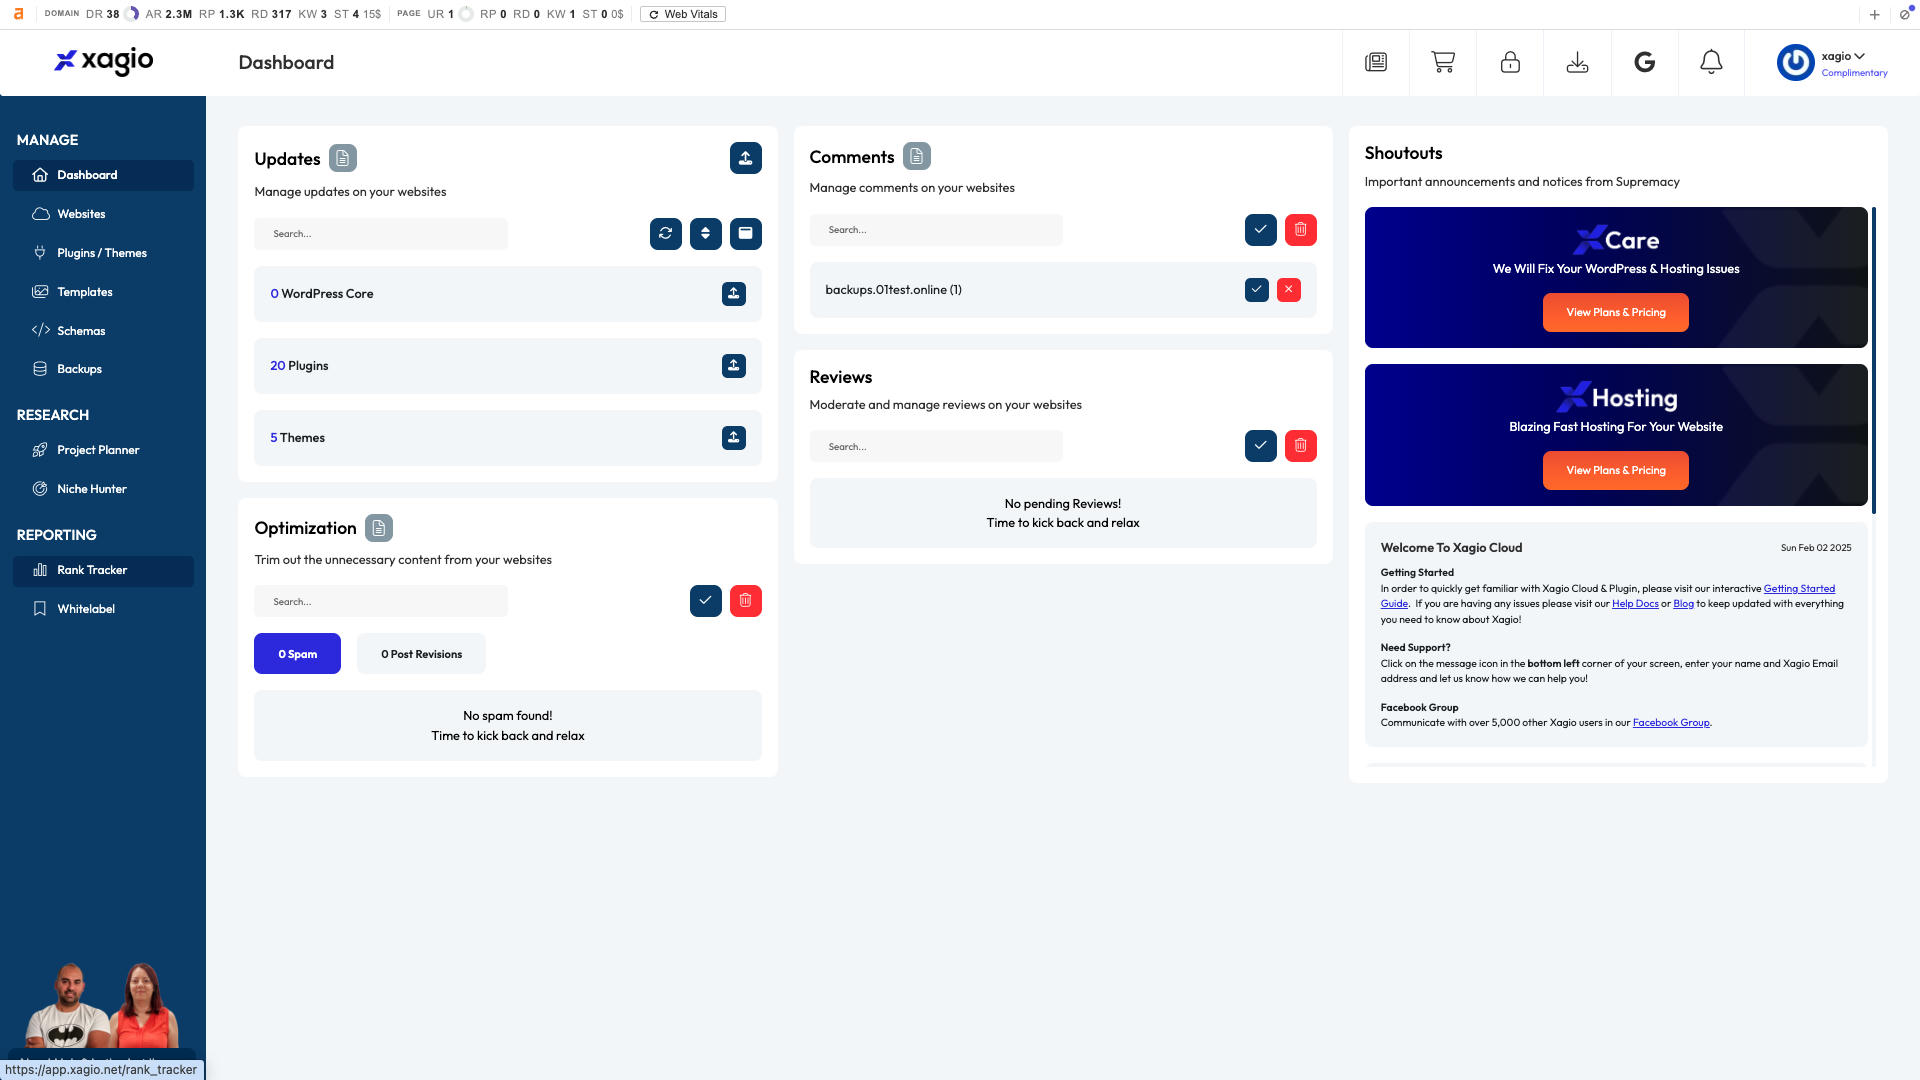The height and width of the screenshot is (1080, 1920).
Task: Open the Getting Started Guide link
Action: tap(1799, 588)
